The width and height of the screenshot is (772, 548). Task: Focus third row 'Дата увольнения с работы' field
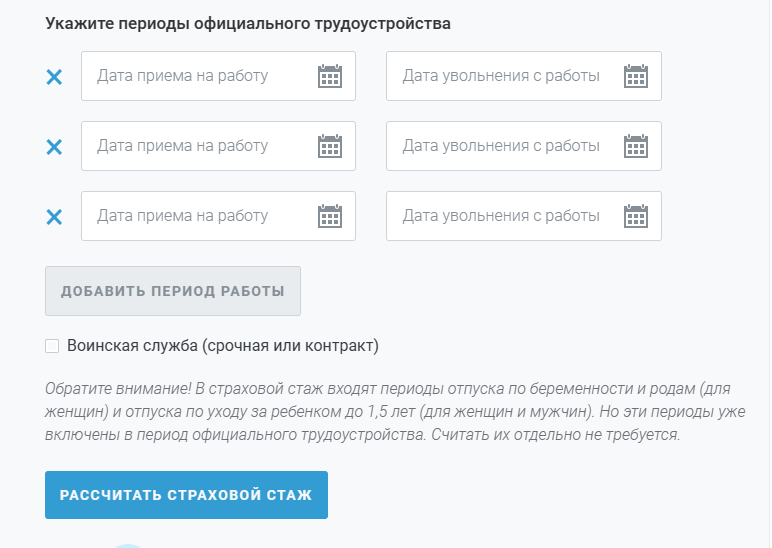[524, 216]
